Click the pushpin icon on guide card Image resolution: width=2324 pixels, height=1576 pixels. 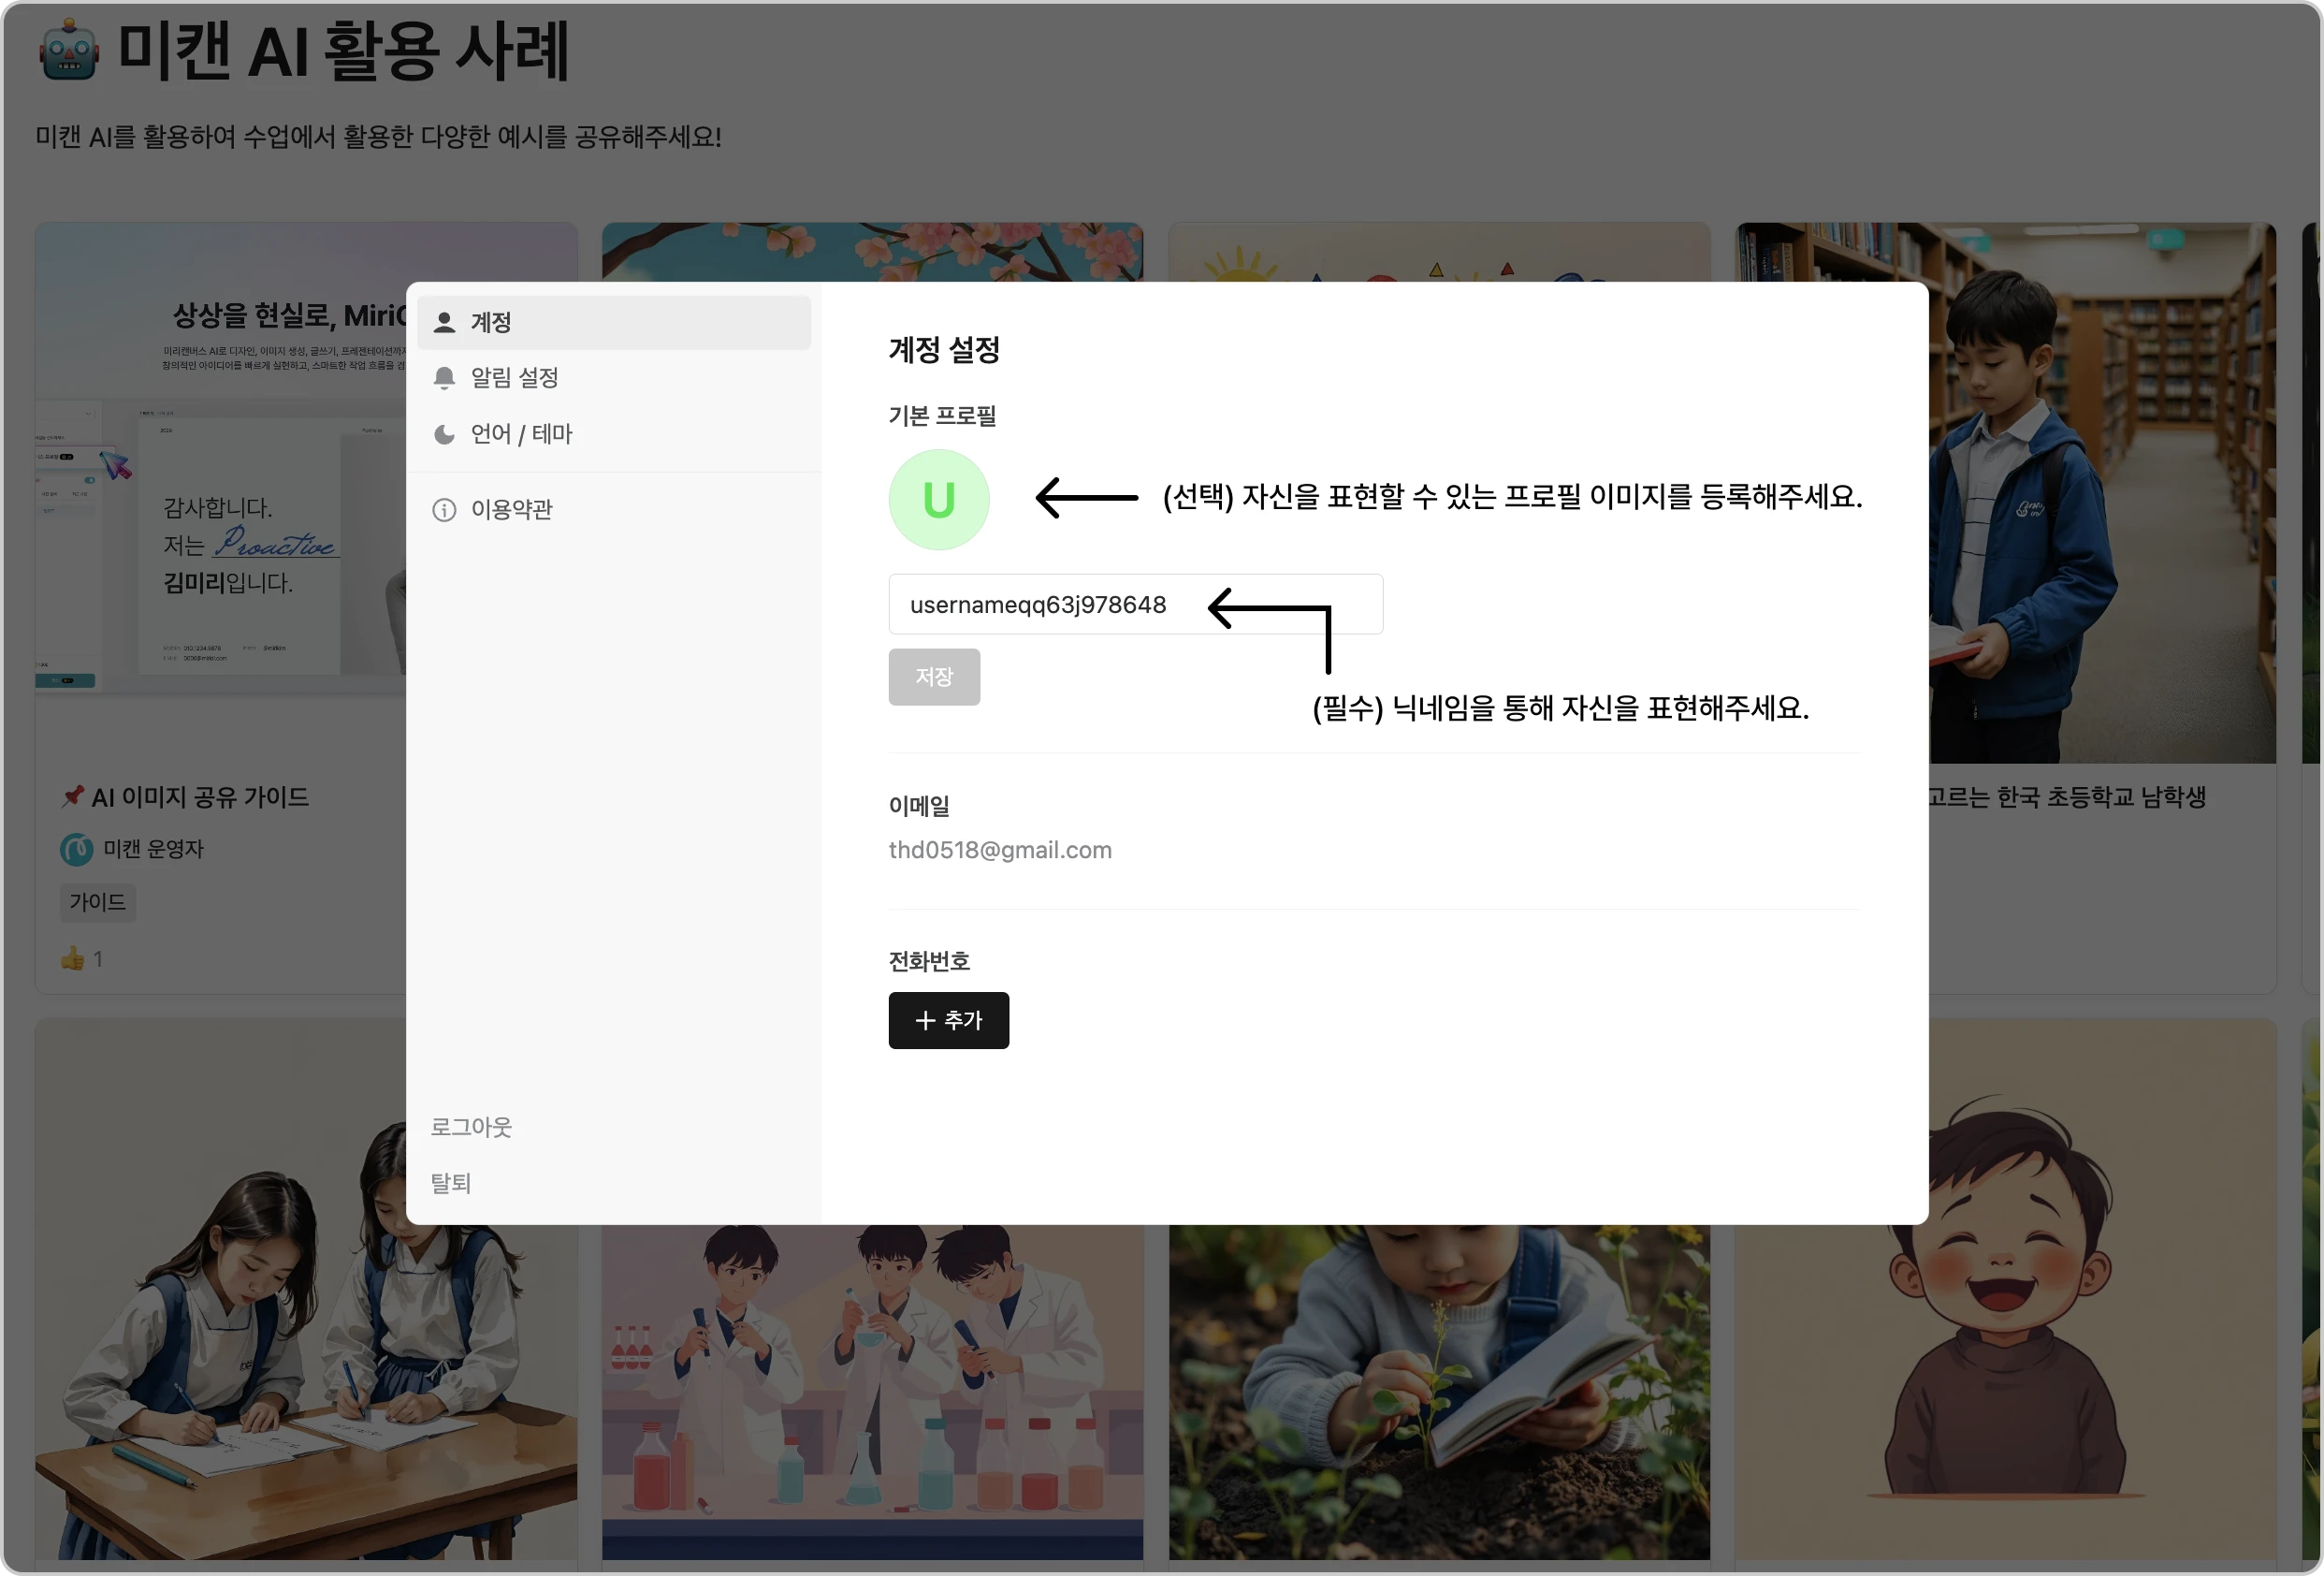point(72,797)
